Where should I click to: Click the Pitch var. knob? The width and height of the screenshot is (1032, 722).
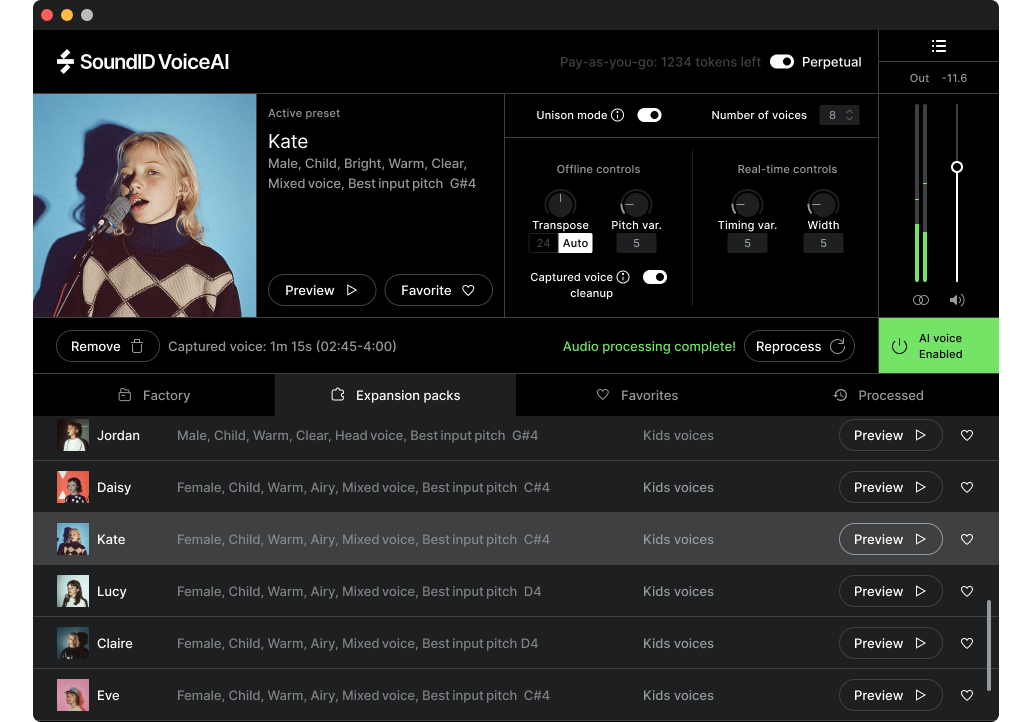pyautogui.click(x=636, y=203)
